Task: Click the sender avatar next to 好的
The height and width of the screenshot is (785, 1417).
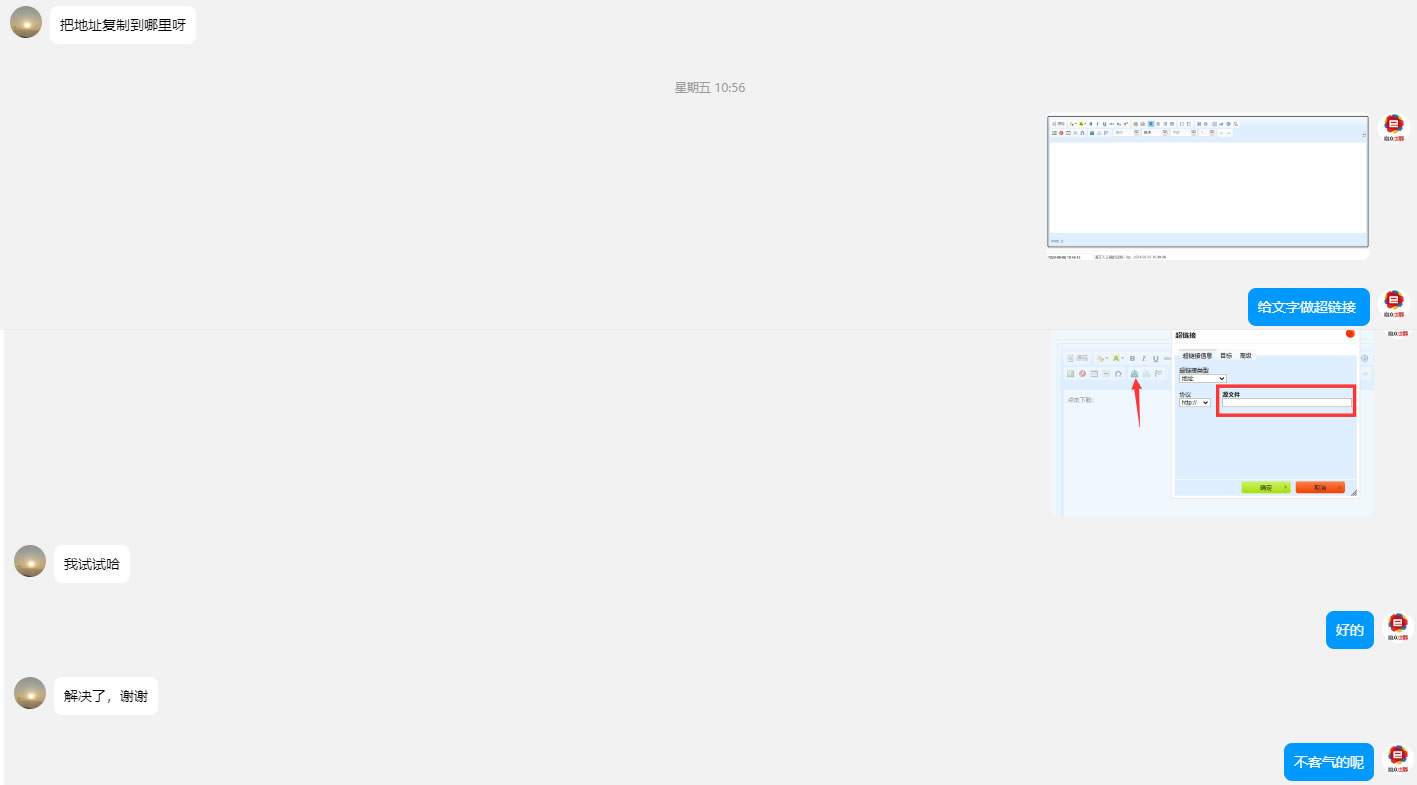Action: click(1398, 626)
